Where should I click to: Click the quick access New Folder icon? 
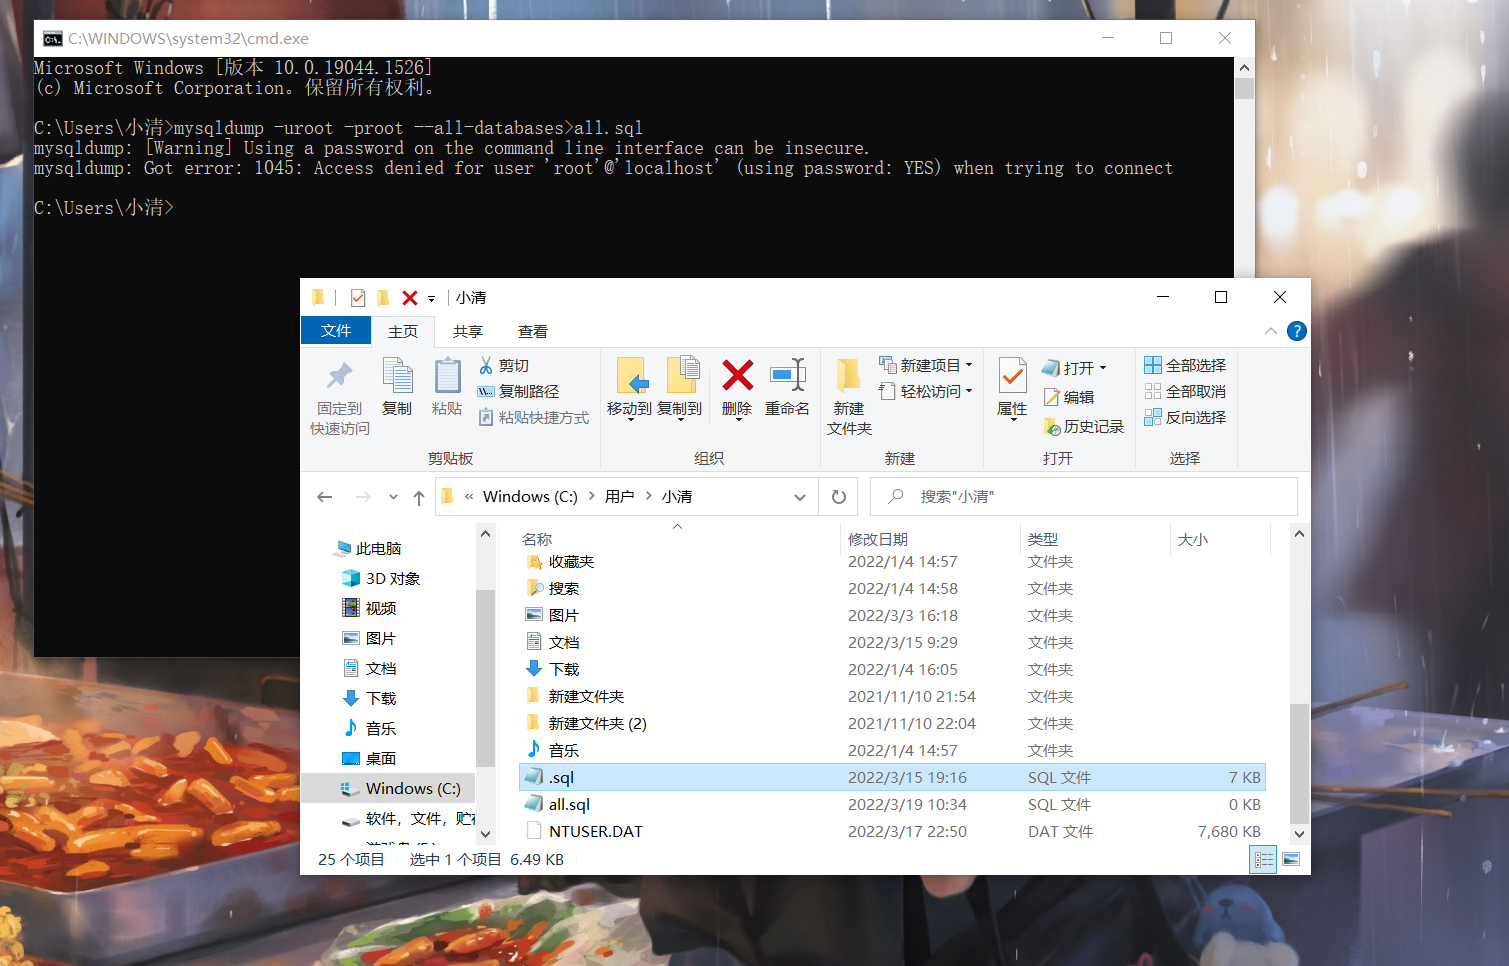point(383,298)
